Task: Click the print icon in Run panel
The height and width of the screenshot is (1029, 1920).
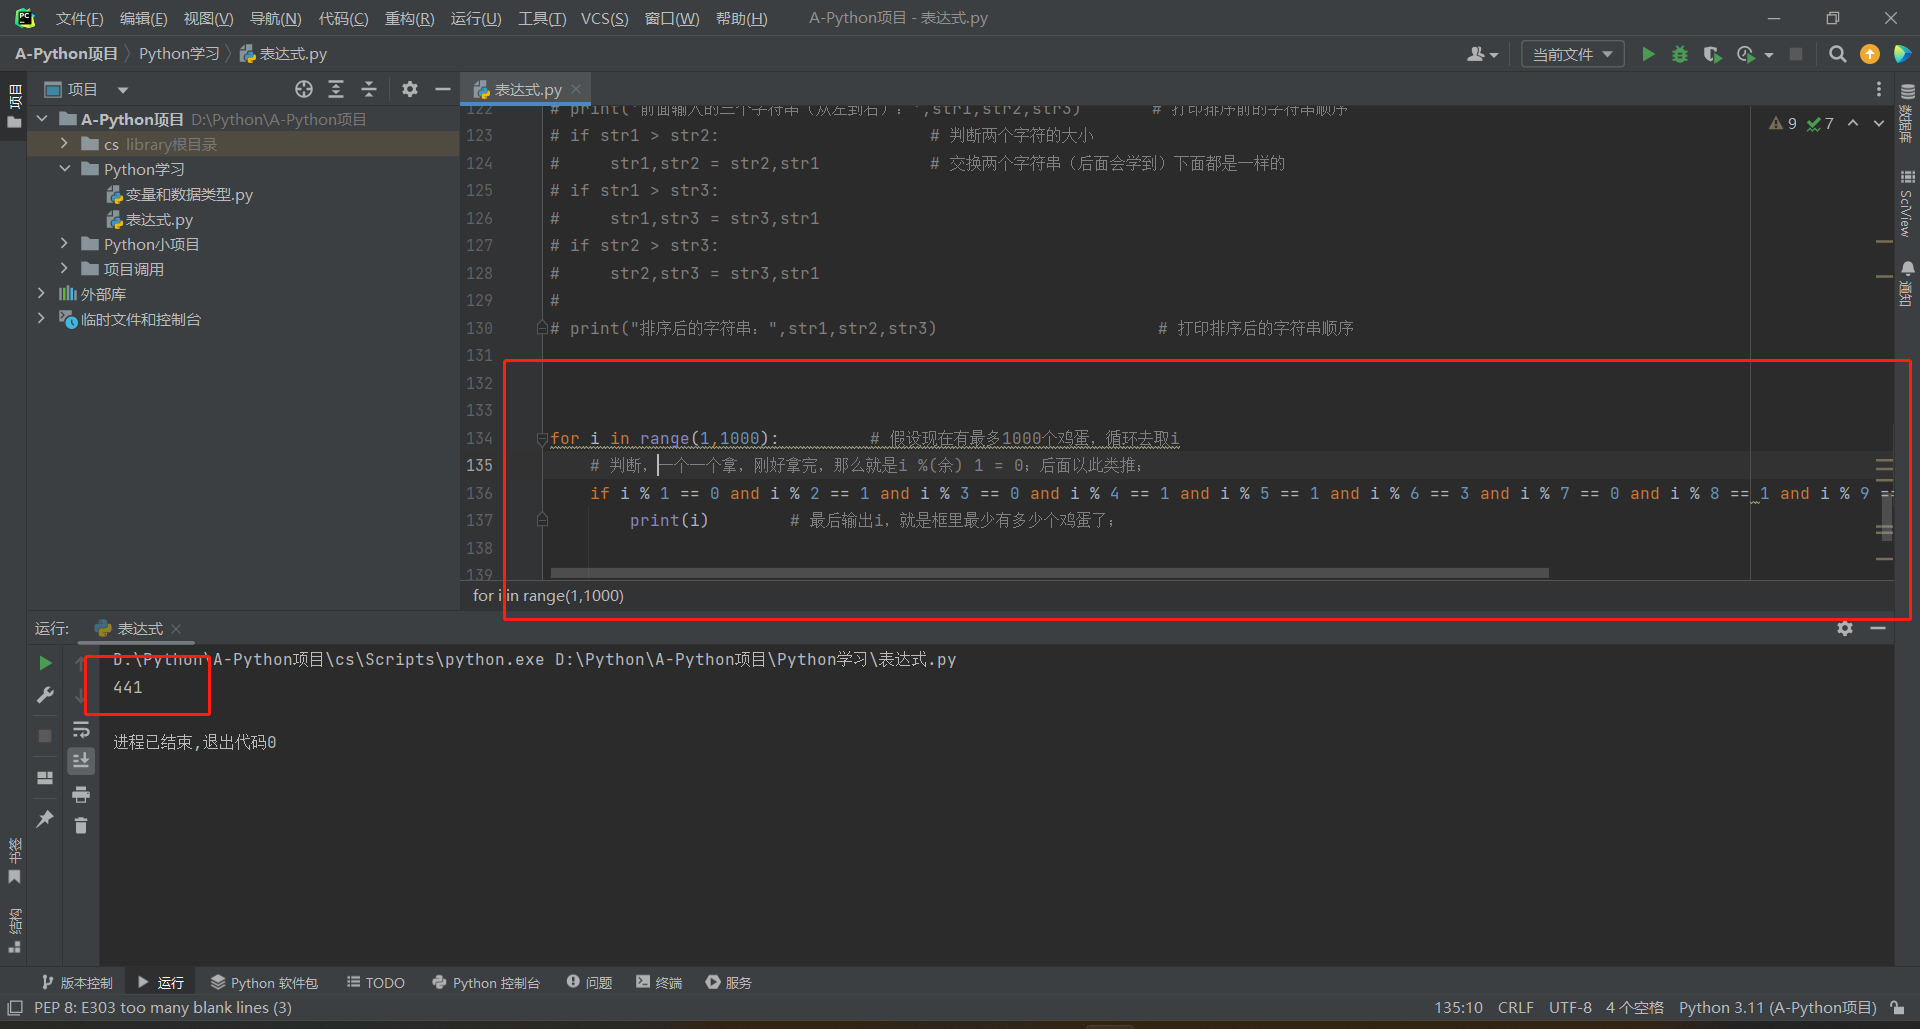Action: [81, 795]
